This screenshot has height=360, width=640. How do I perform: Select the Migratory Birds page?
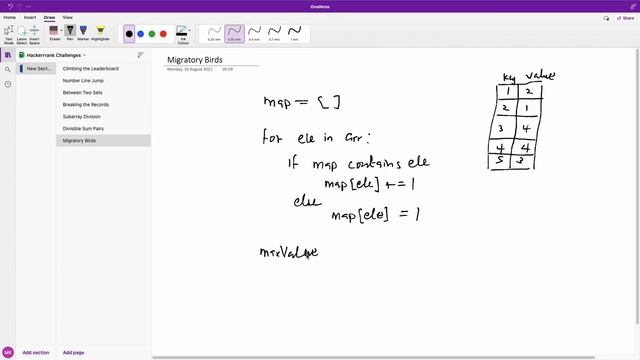[103, 140]
